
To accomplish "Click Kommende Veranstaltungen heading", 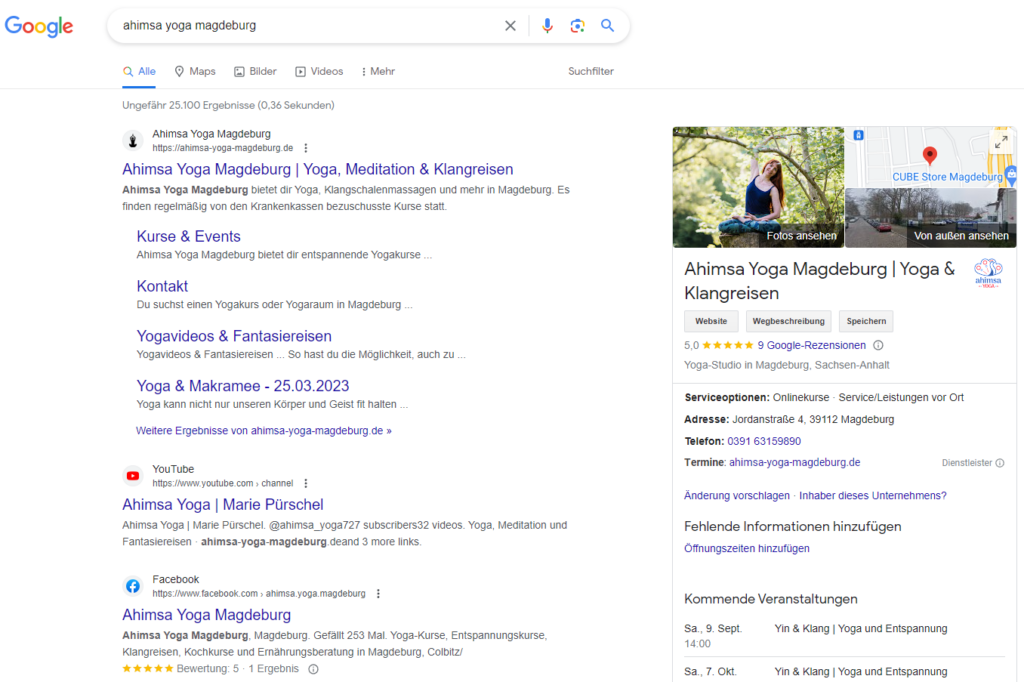I will [771, 599].
